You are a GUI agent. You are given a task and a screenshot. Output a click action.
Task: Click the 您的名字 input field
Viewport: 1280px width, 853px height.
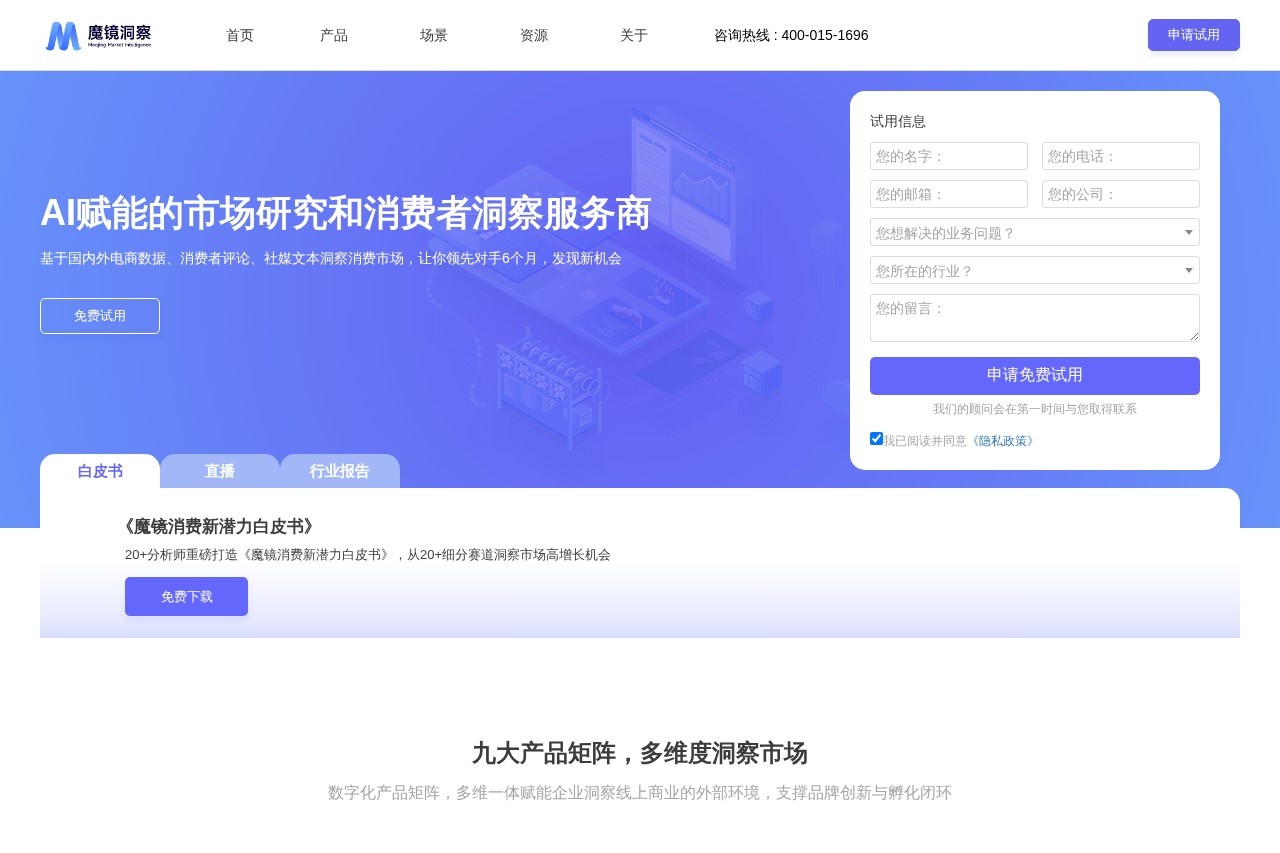click(x=948, y=156)
